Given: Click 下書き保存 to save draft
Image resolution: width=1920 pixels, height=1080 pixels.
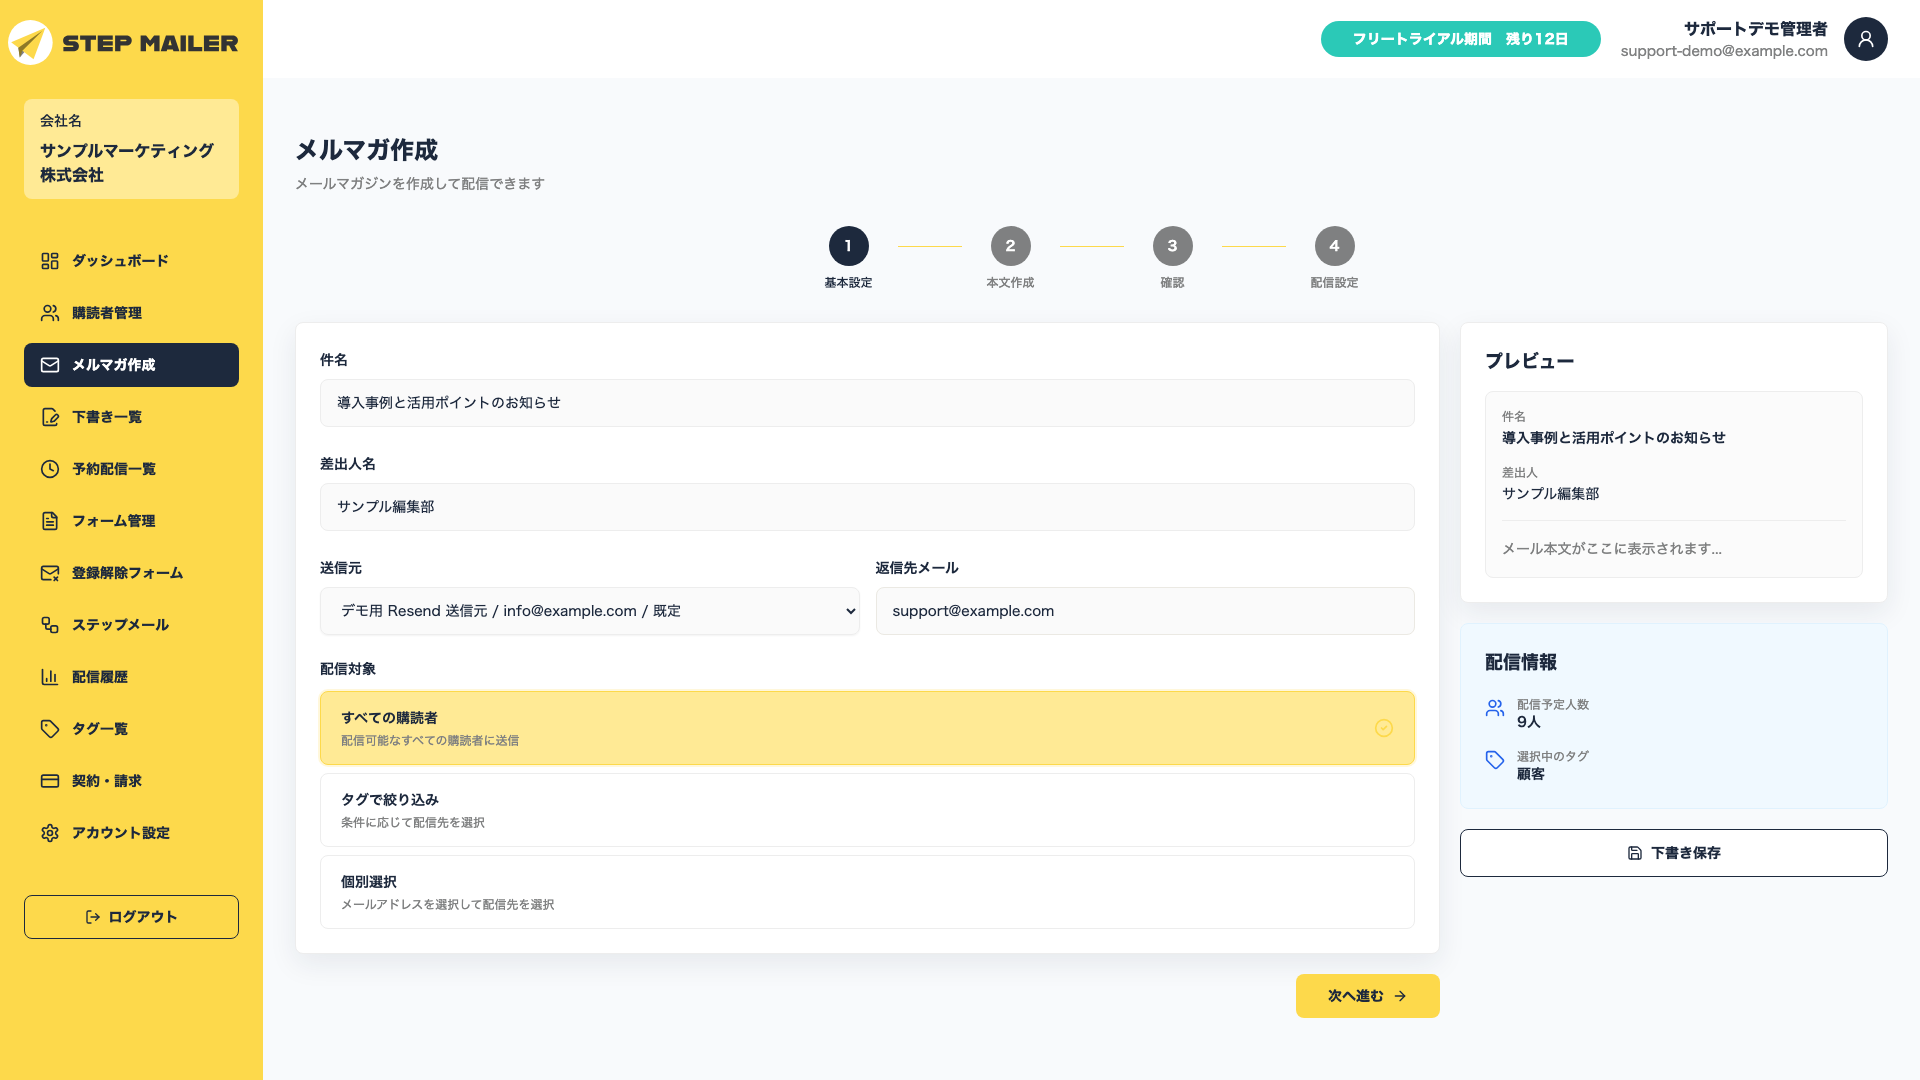Looking at the screenshot, I should pyautogui.click(x=1673, y=853).
